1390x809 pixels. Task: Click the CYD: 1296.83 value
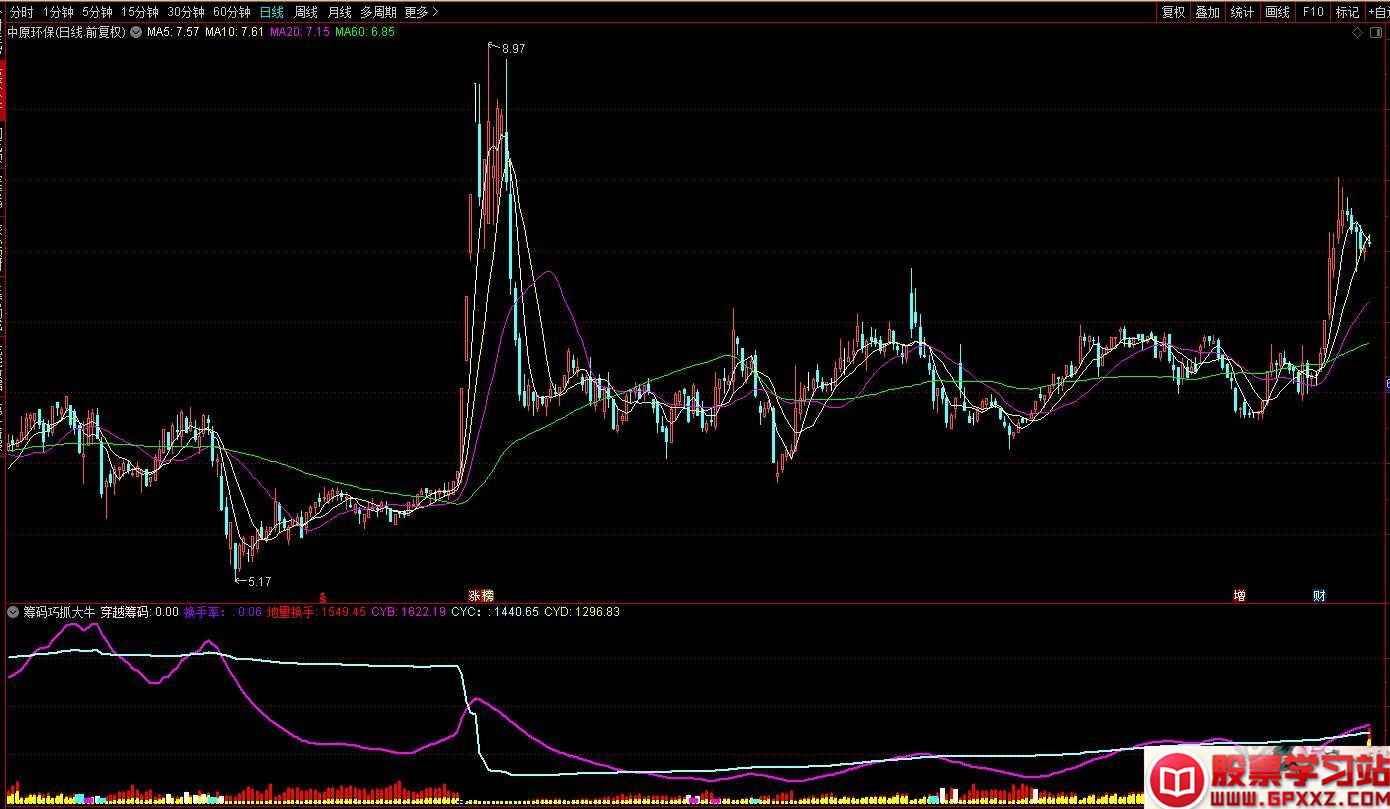coord(582,612)
